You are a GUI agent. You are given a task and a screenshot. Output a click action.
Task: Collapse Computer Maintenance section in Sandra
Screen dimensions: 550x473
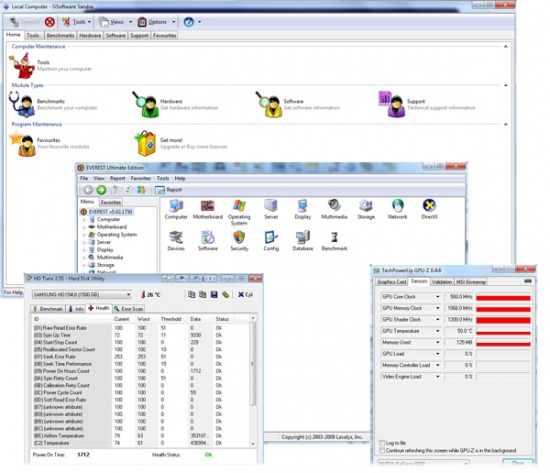pyautogui.click(x=505, y=46)
